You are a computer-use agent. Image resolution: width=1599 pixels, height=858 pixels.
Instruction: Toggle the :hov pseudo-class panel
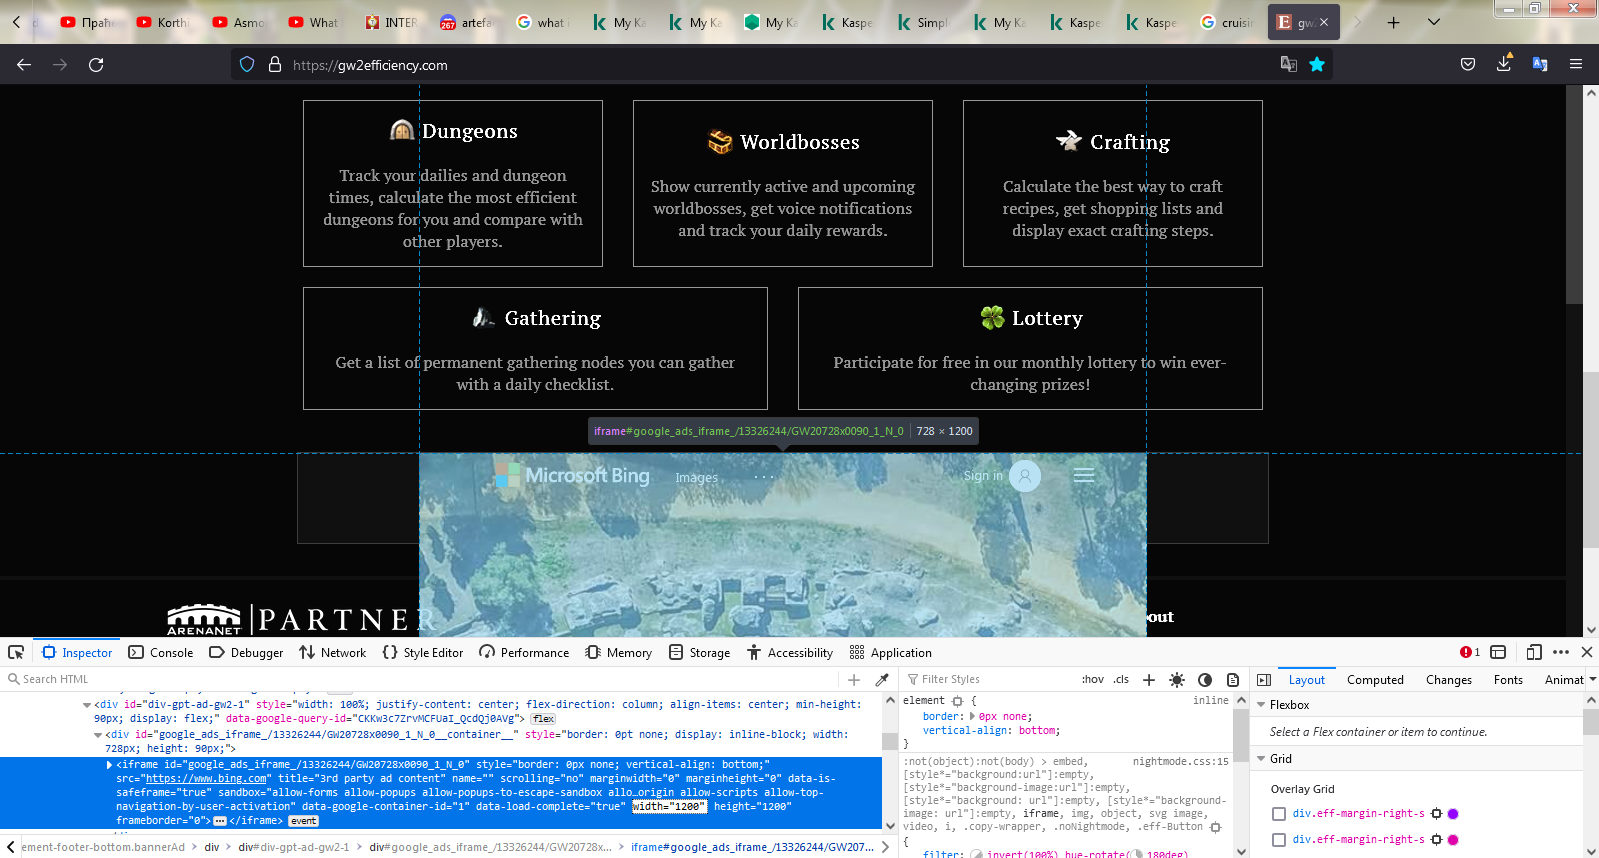coord(1092,680)
